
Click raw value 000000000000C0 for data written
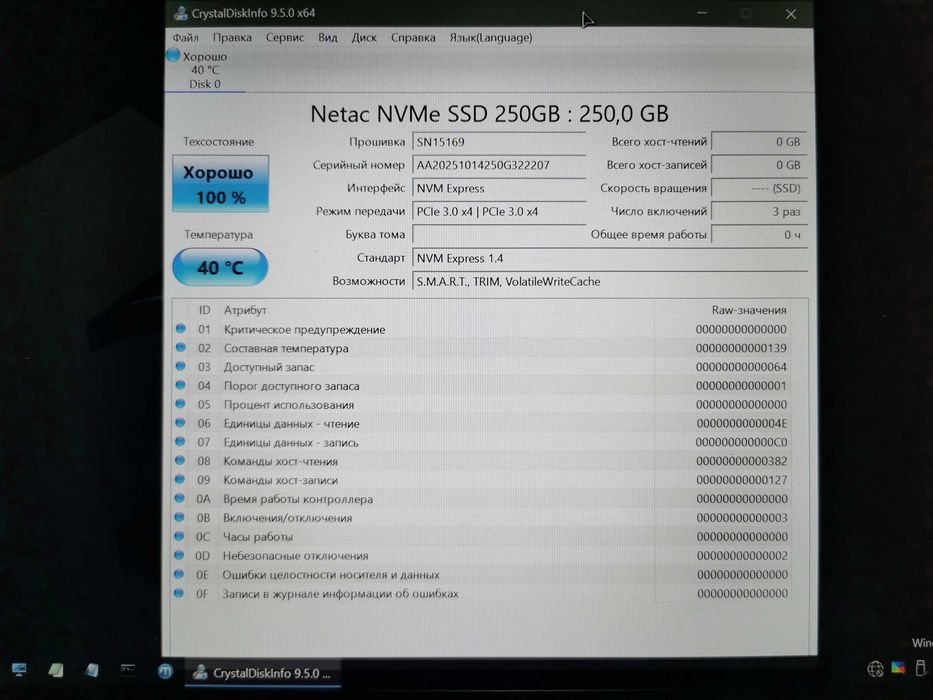[741, 442]
